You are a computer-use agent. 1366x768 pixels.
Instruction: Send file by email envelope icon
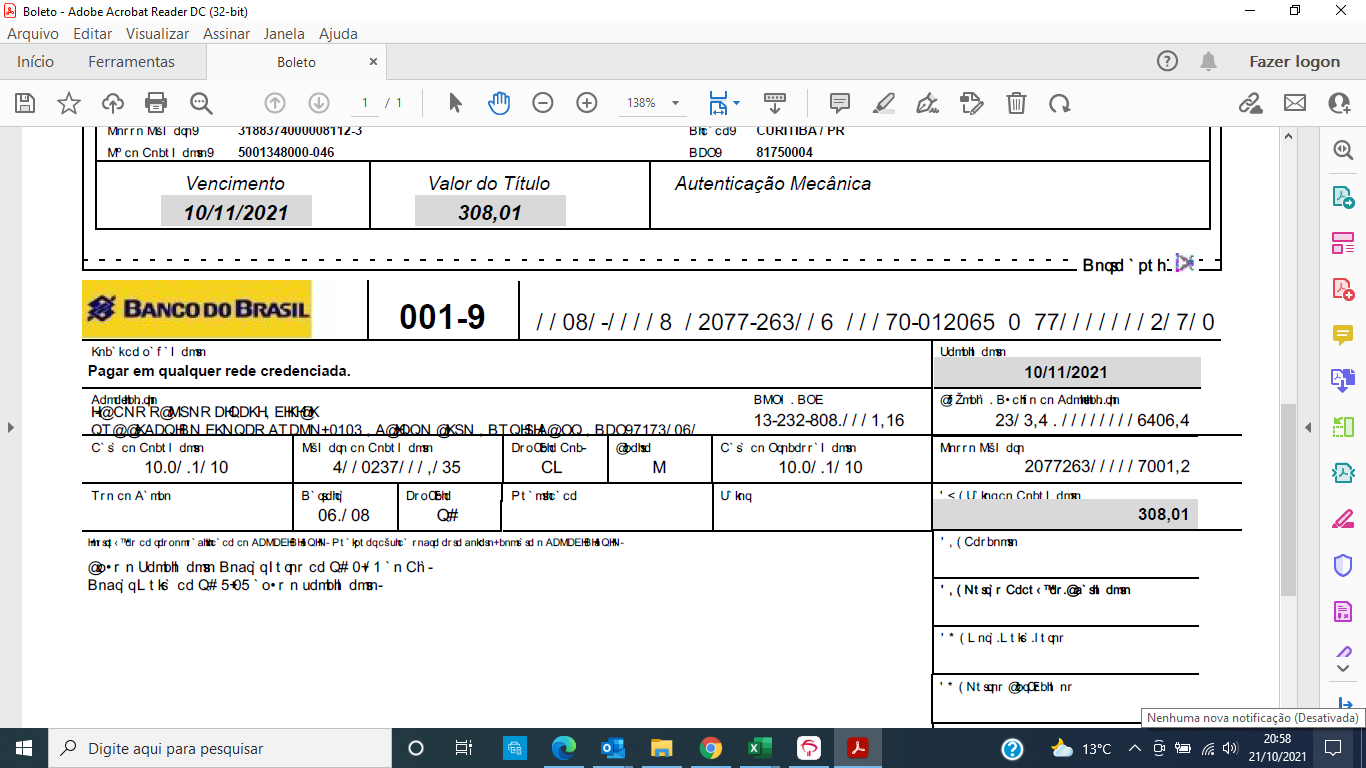point(1295,102)
